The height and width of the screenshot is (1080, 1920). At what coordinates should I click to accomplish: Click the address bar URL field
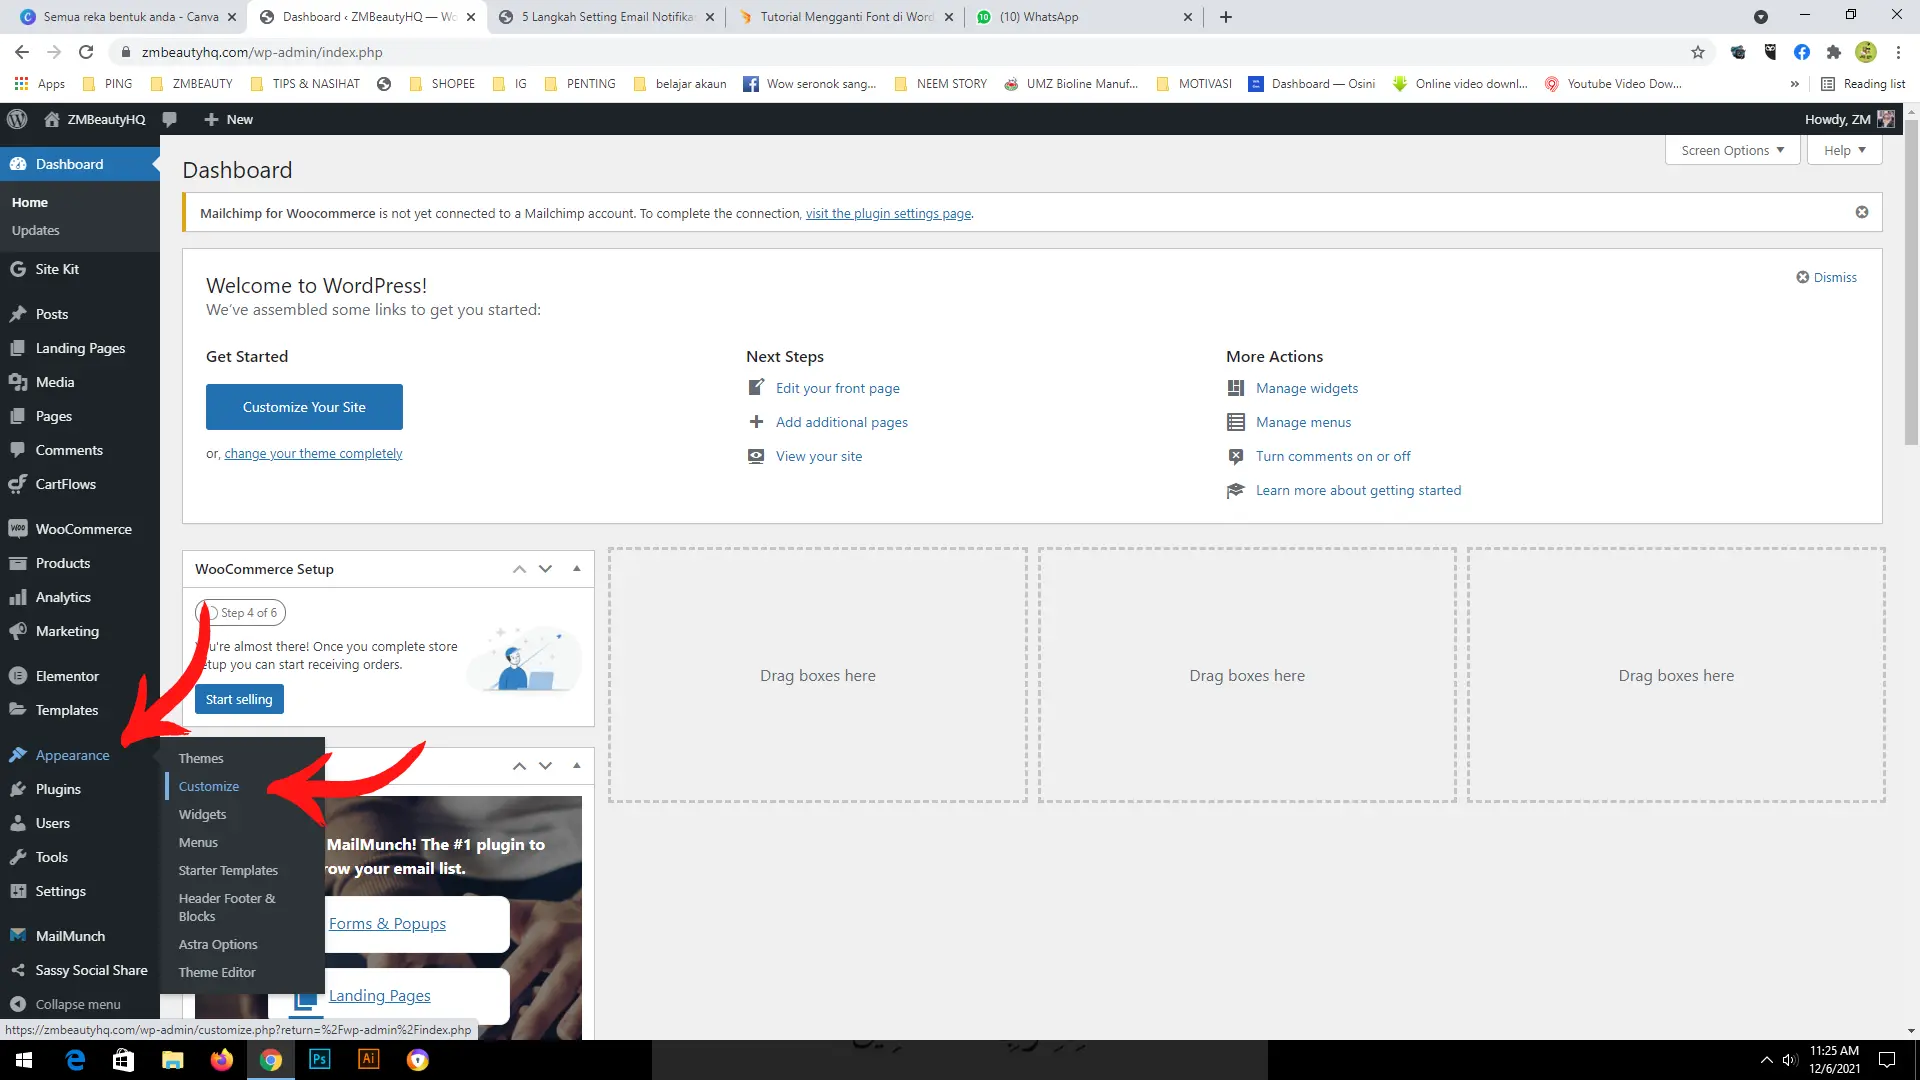tap(900, 52)
